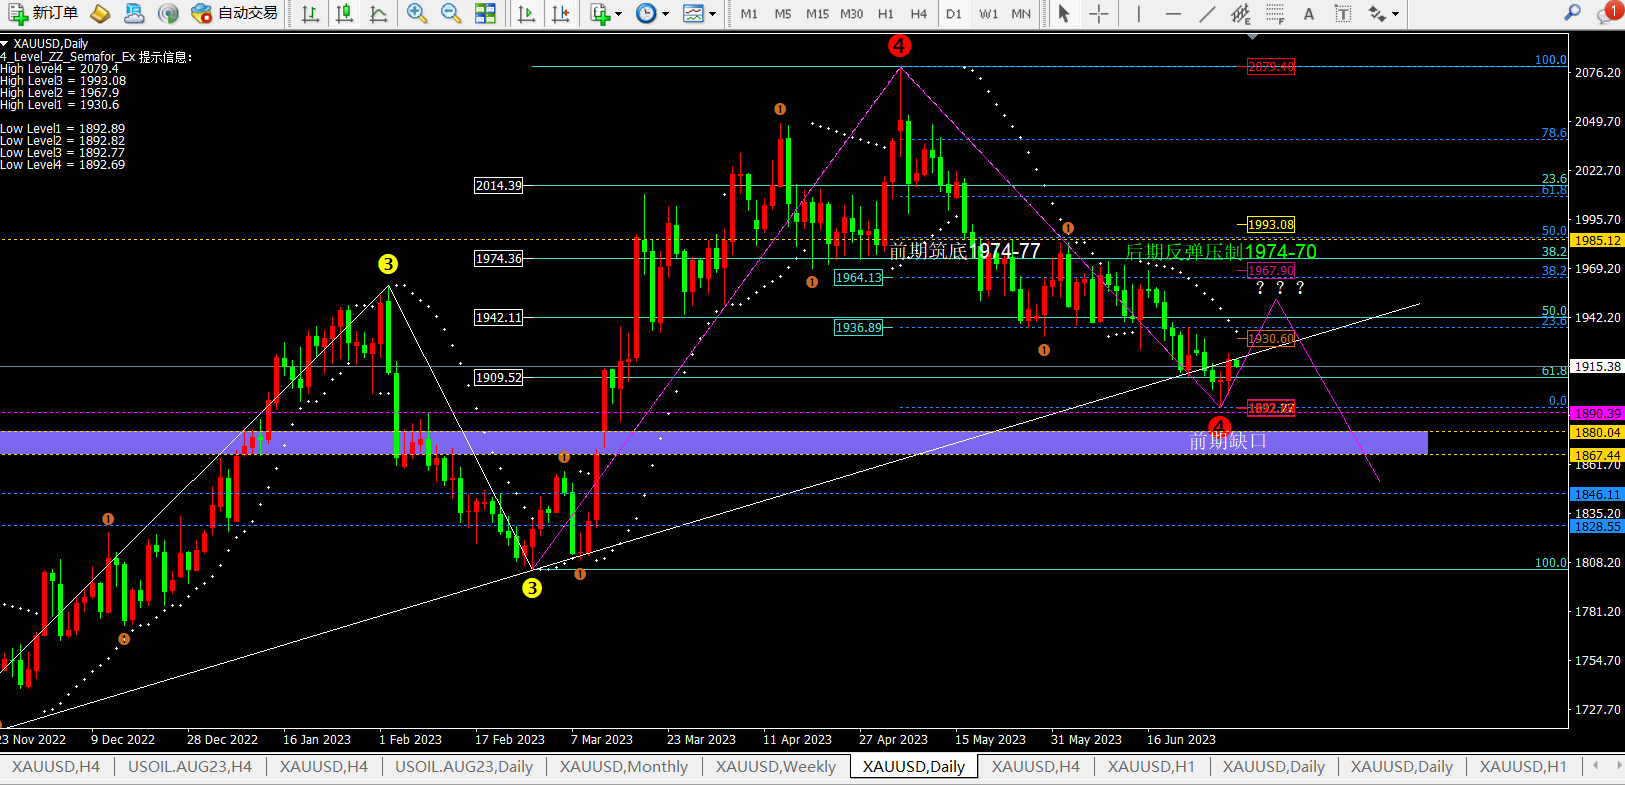The height and width of the screenshot is (785, 1625).
Task: Open the search magnifier in the toolbar
Action: [x=1572, y=13]
